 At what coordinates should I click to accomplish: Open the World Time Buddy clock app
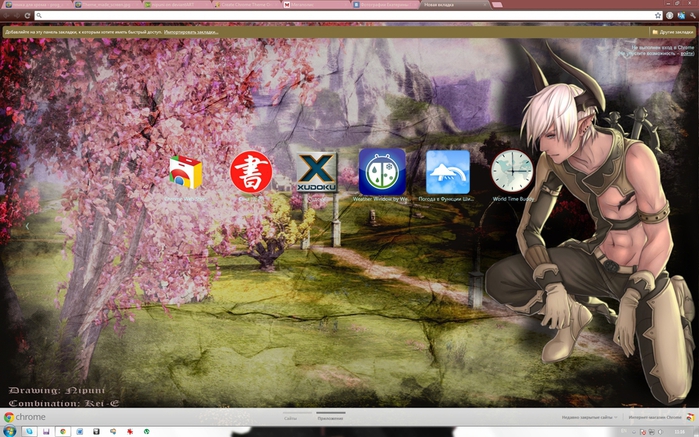point(512,171)
